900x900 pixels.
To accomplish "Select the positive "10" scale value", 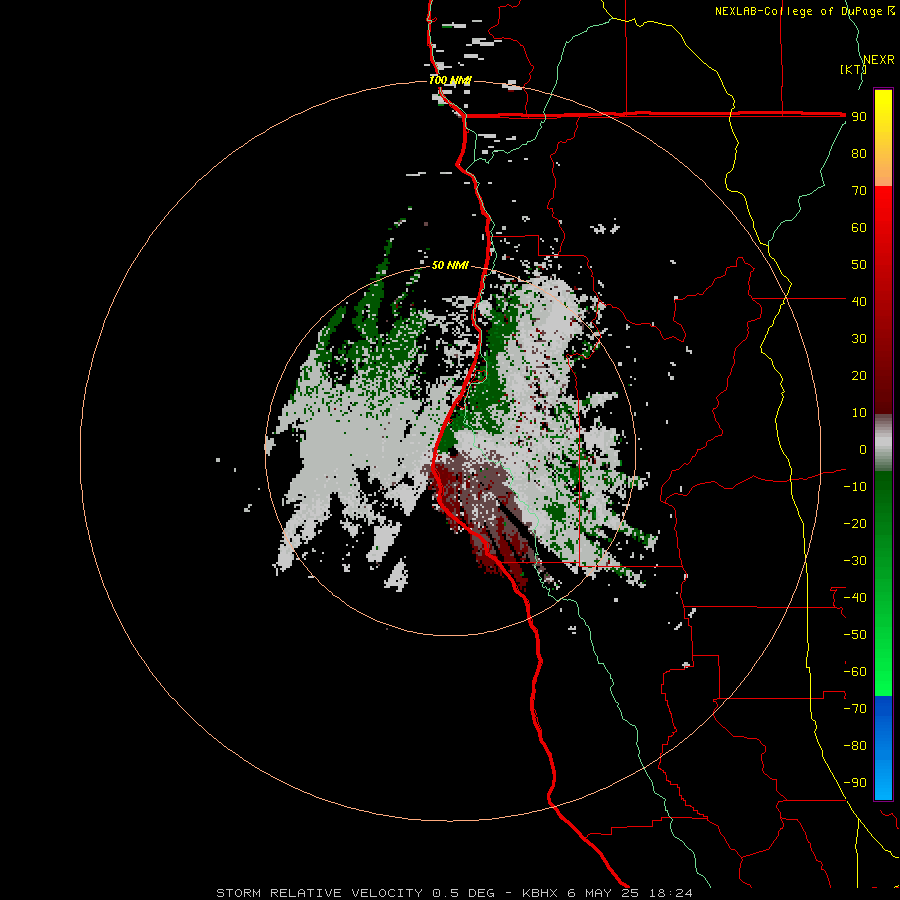I will coord(859,413).
